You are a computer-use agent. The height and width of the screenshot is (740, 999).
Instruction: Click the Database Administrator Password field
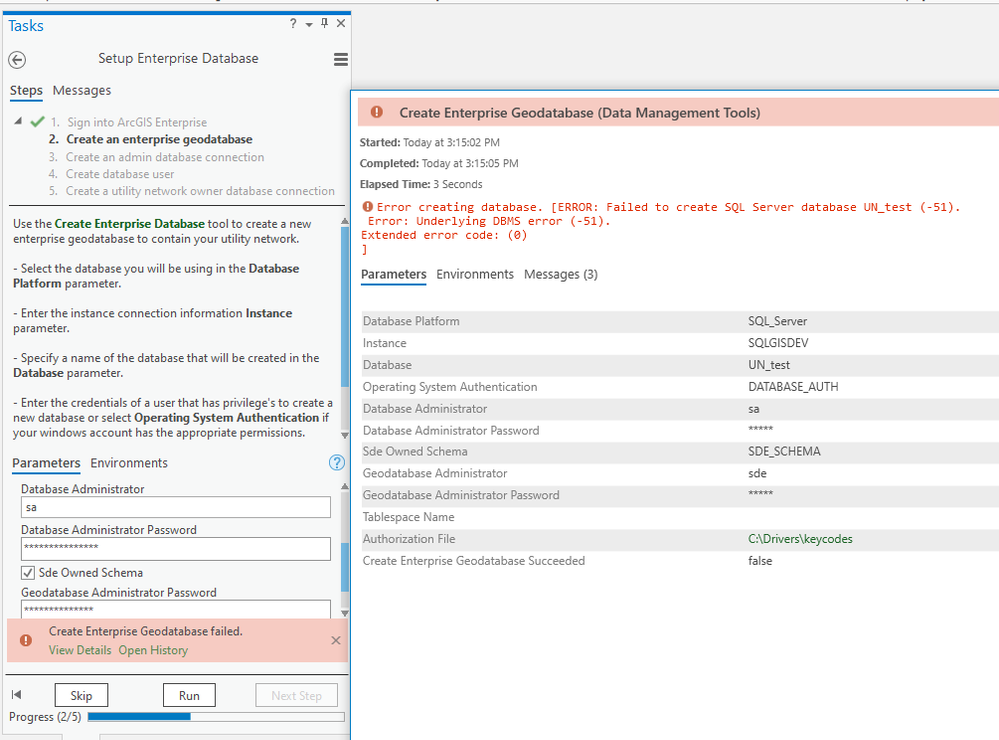176,549
